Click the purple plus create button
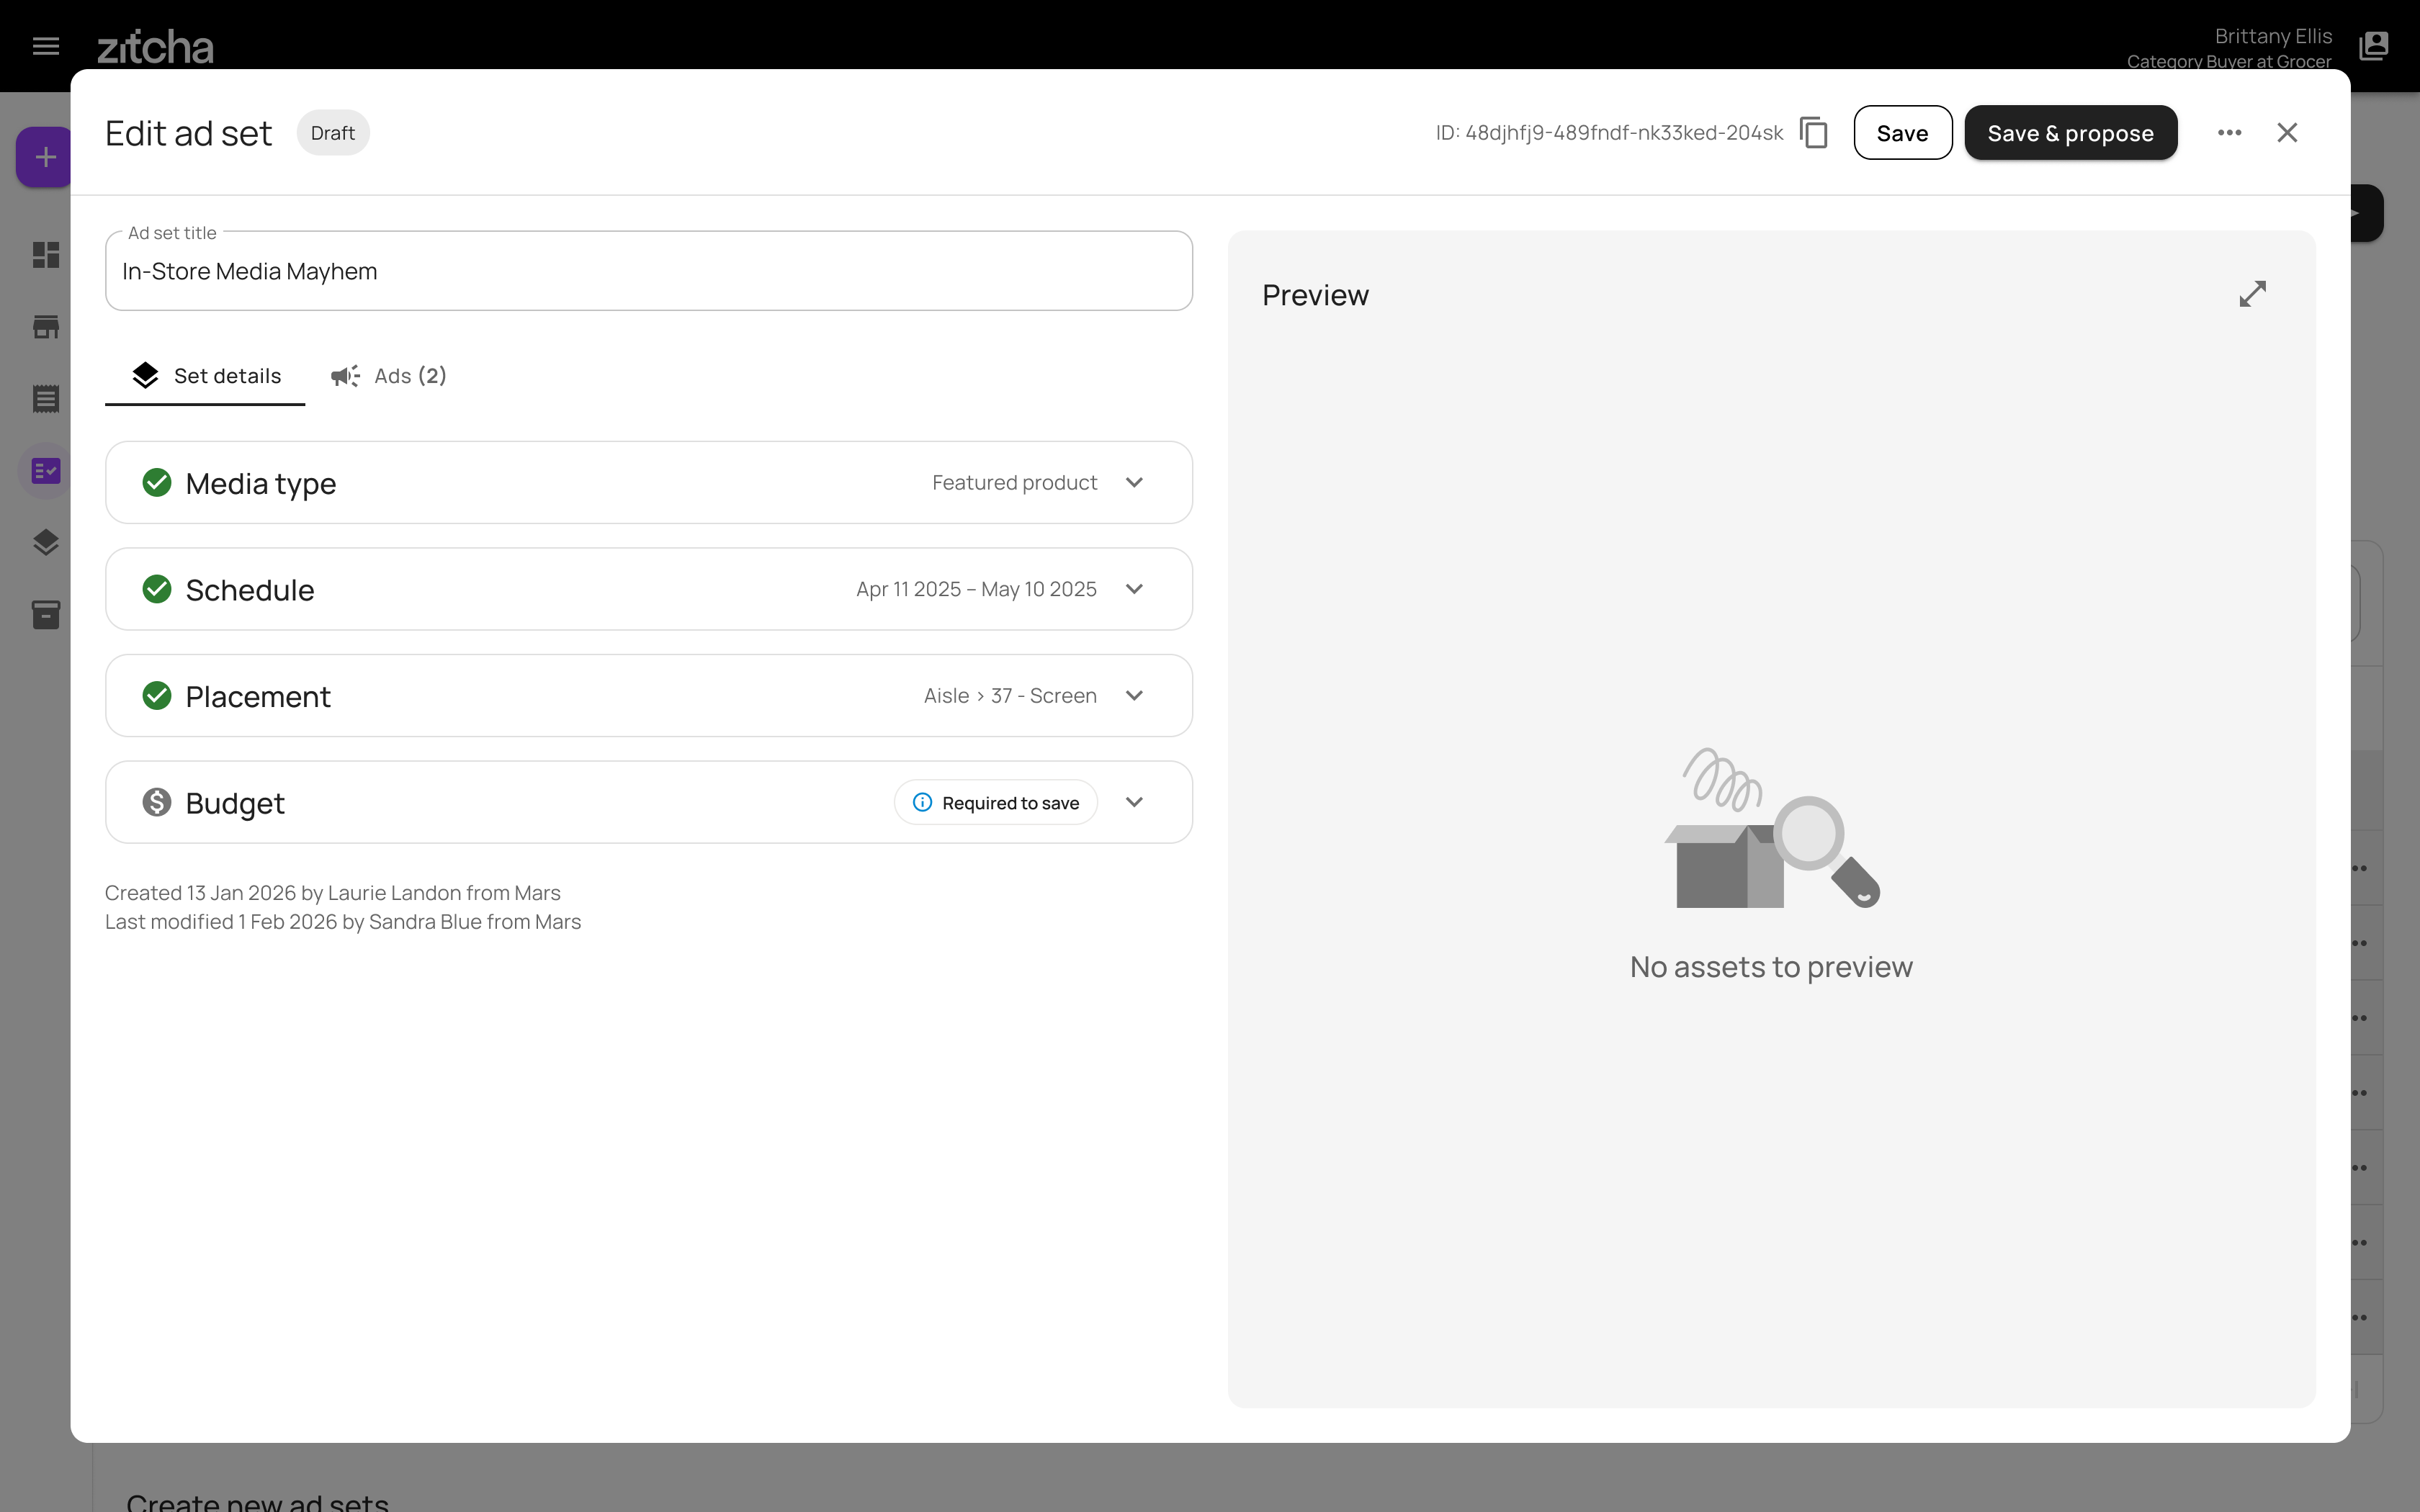2420x1512 pixels. (45, 157)
